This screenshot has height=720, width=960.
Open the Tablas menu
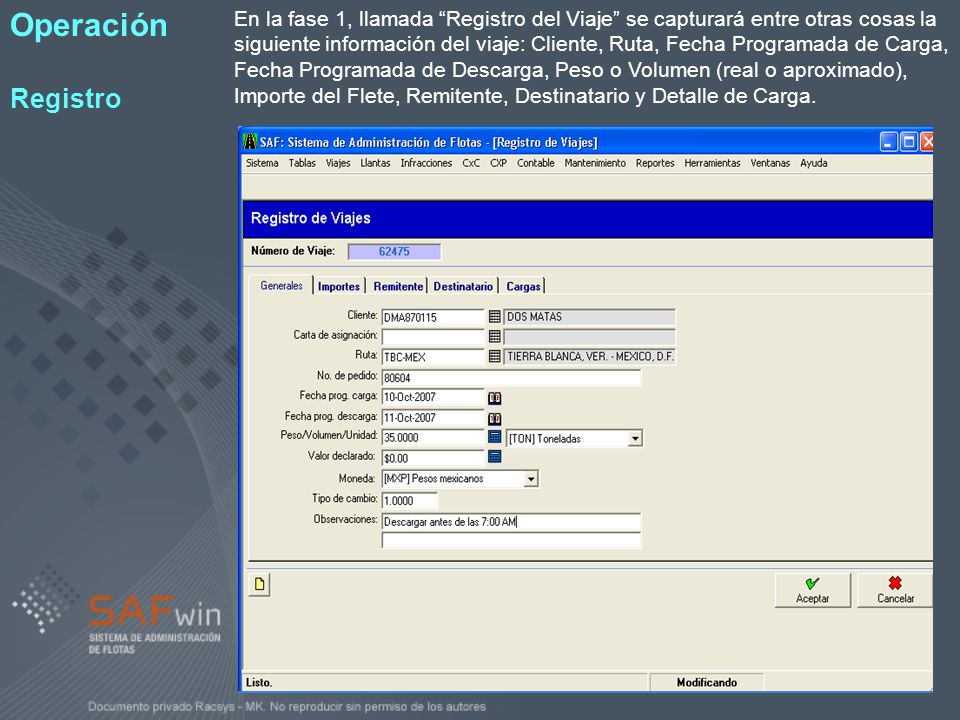tap(302, 163)
